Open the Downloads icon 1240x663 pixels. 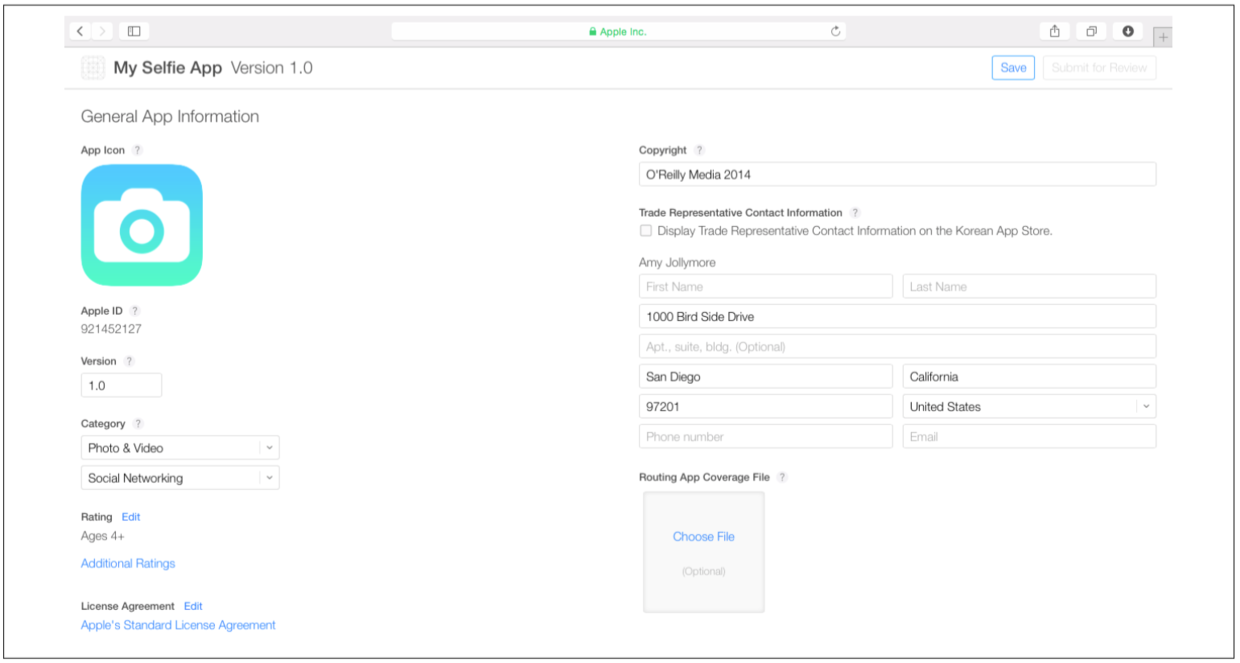click(1128, 32)
